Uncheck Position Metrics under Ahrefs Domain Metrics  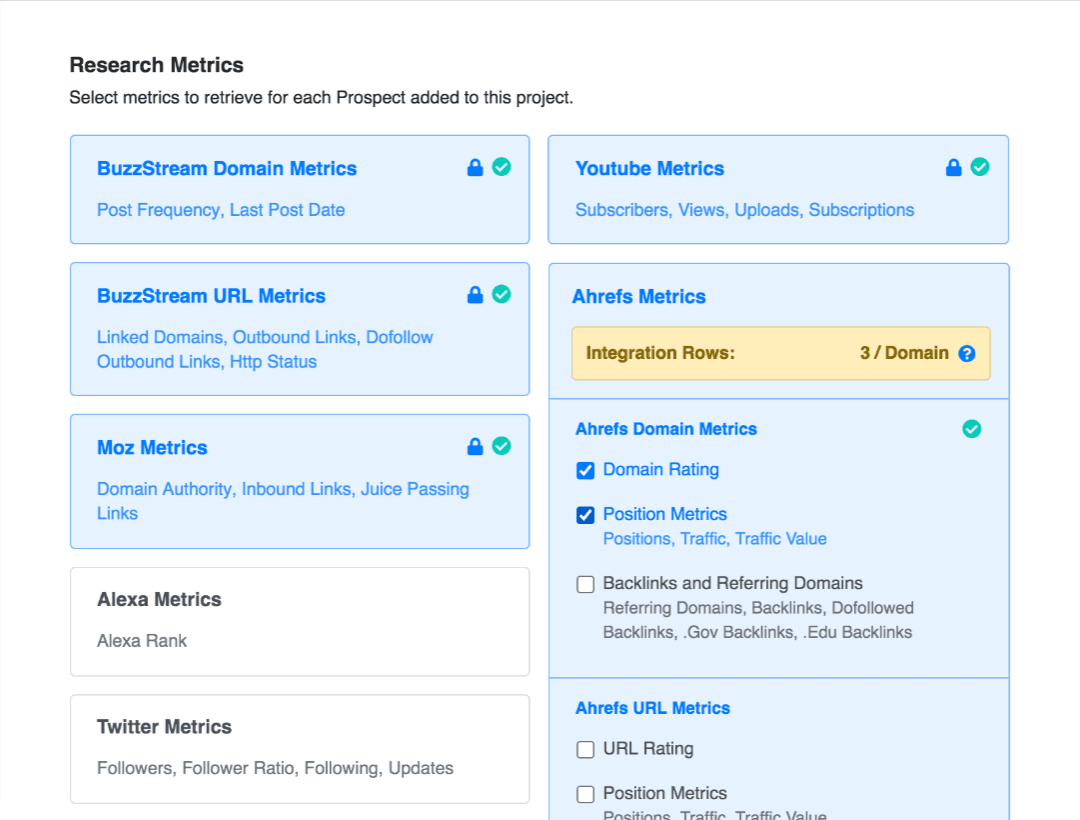[585, 515]
